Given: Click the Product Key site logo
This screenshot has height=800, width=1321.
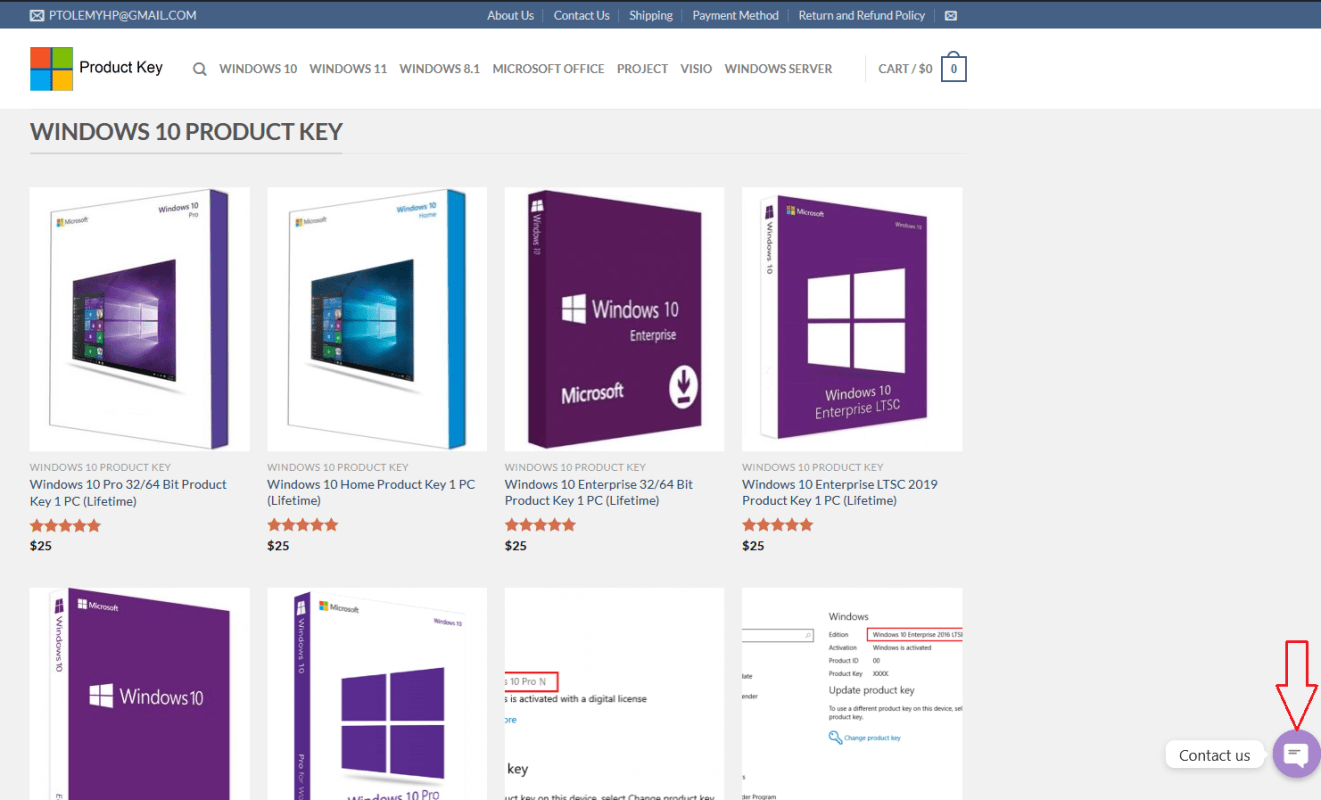Looking at the screenshot, I should pyautogui.click(x=96, y=68).
